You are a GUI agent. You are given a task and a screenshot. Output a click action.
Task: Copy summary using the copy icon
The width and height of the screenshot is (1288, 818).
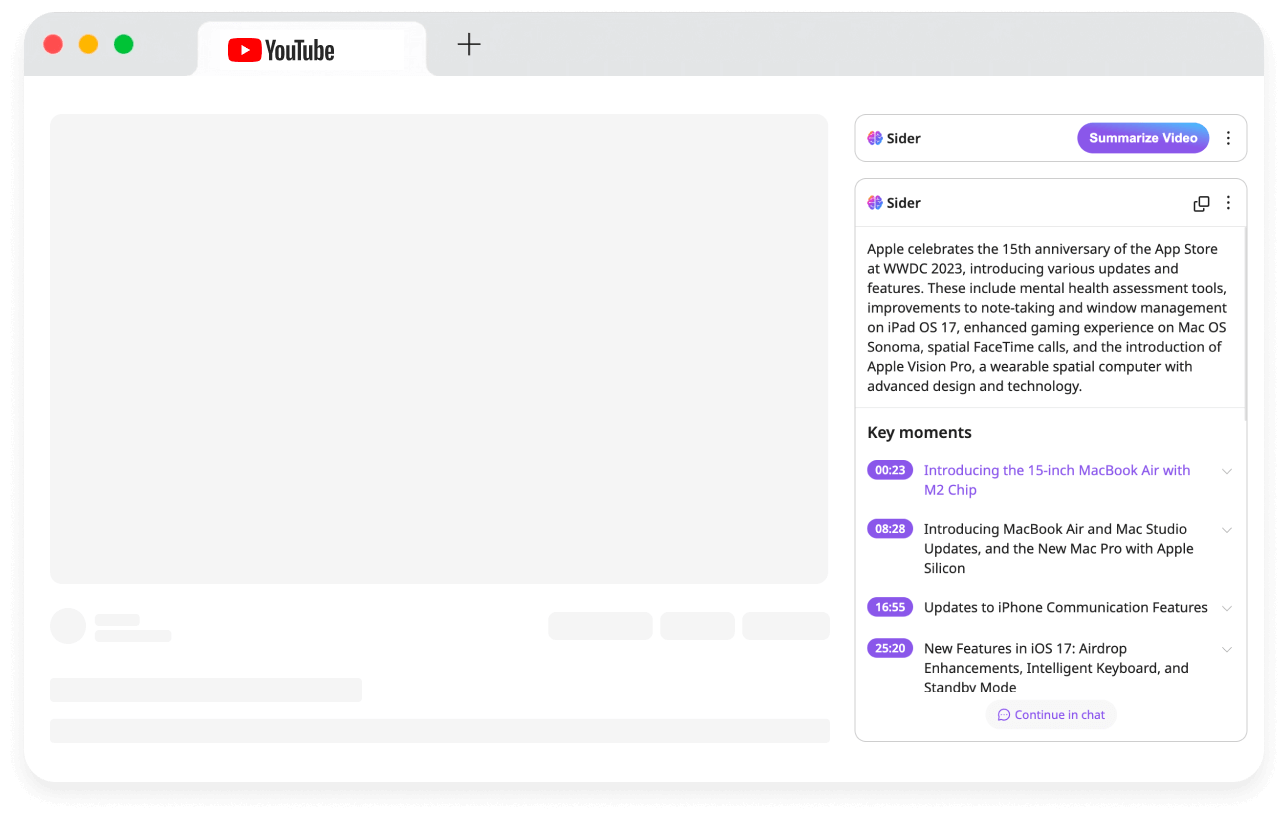[1202, 203]
